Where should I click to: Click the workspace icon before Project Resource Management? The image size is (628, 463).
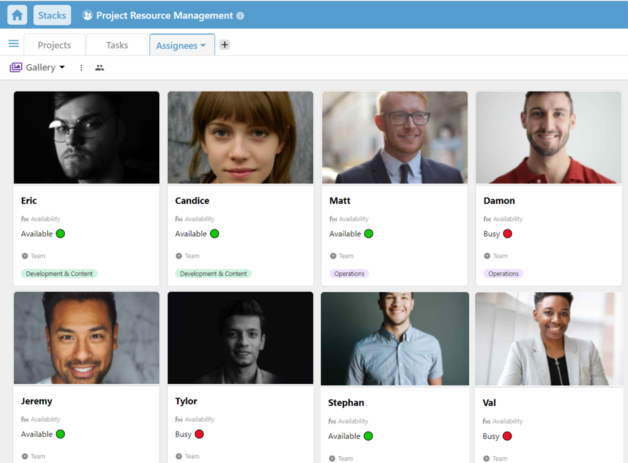point(87,16)
